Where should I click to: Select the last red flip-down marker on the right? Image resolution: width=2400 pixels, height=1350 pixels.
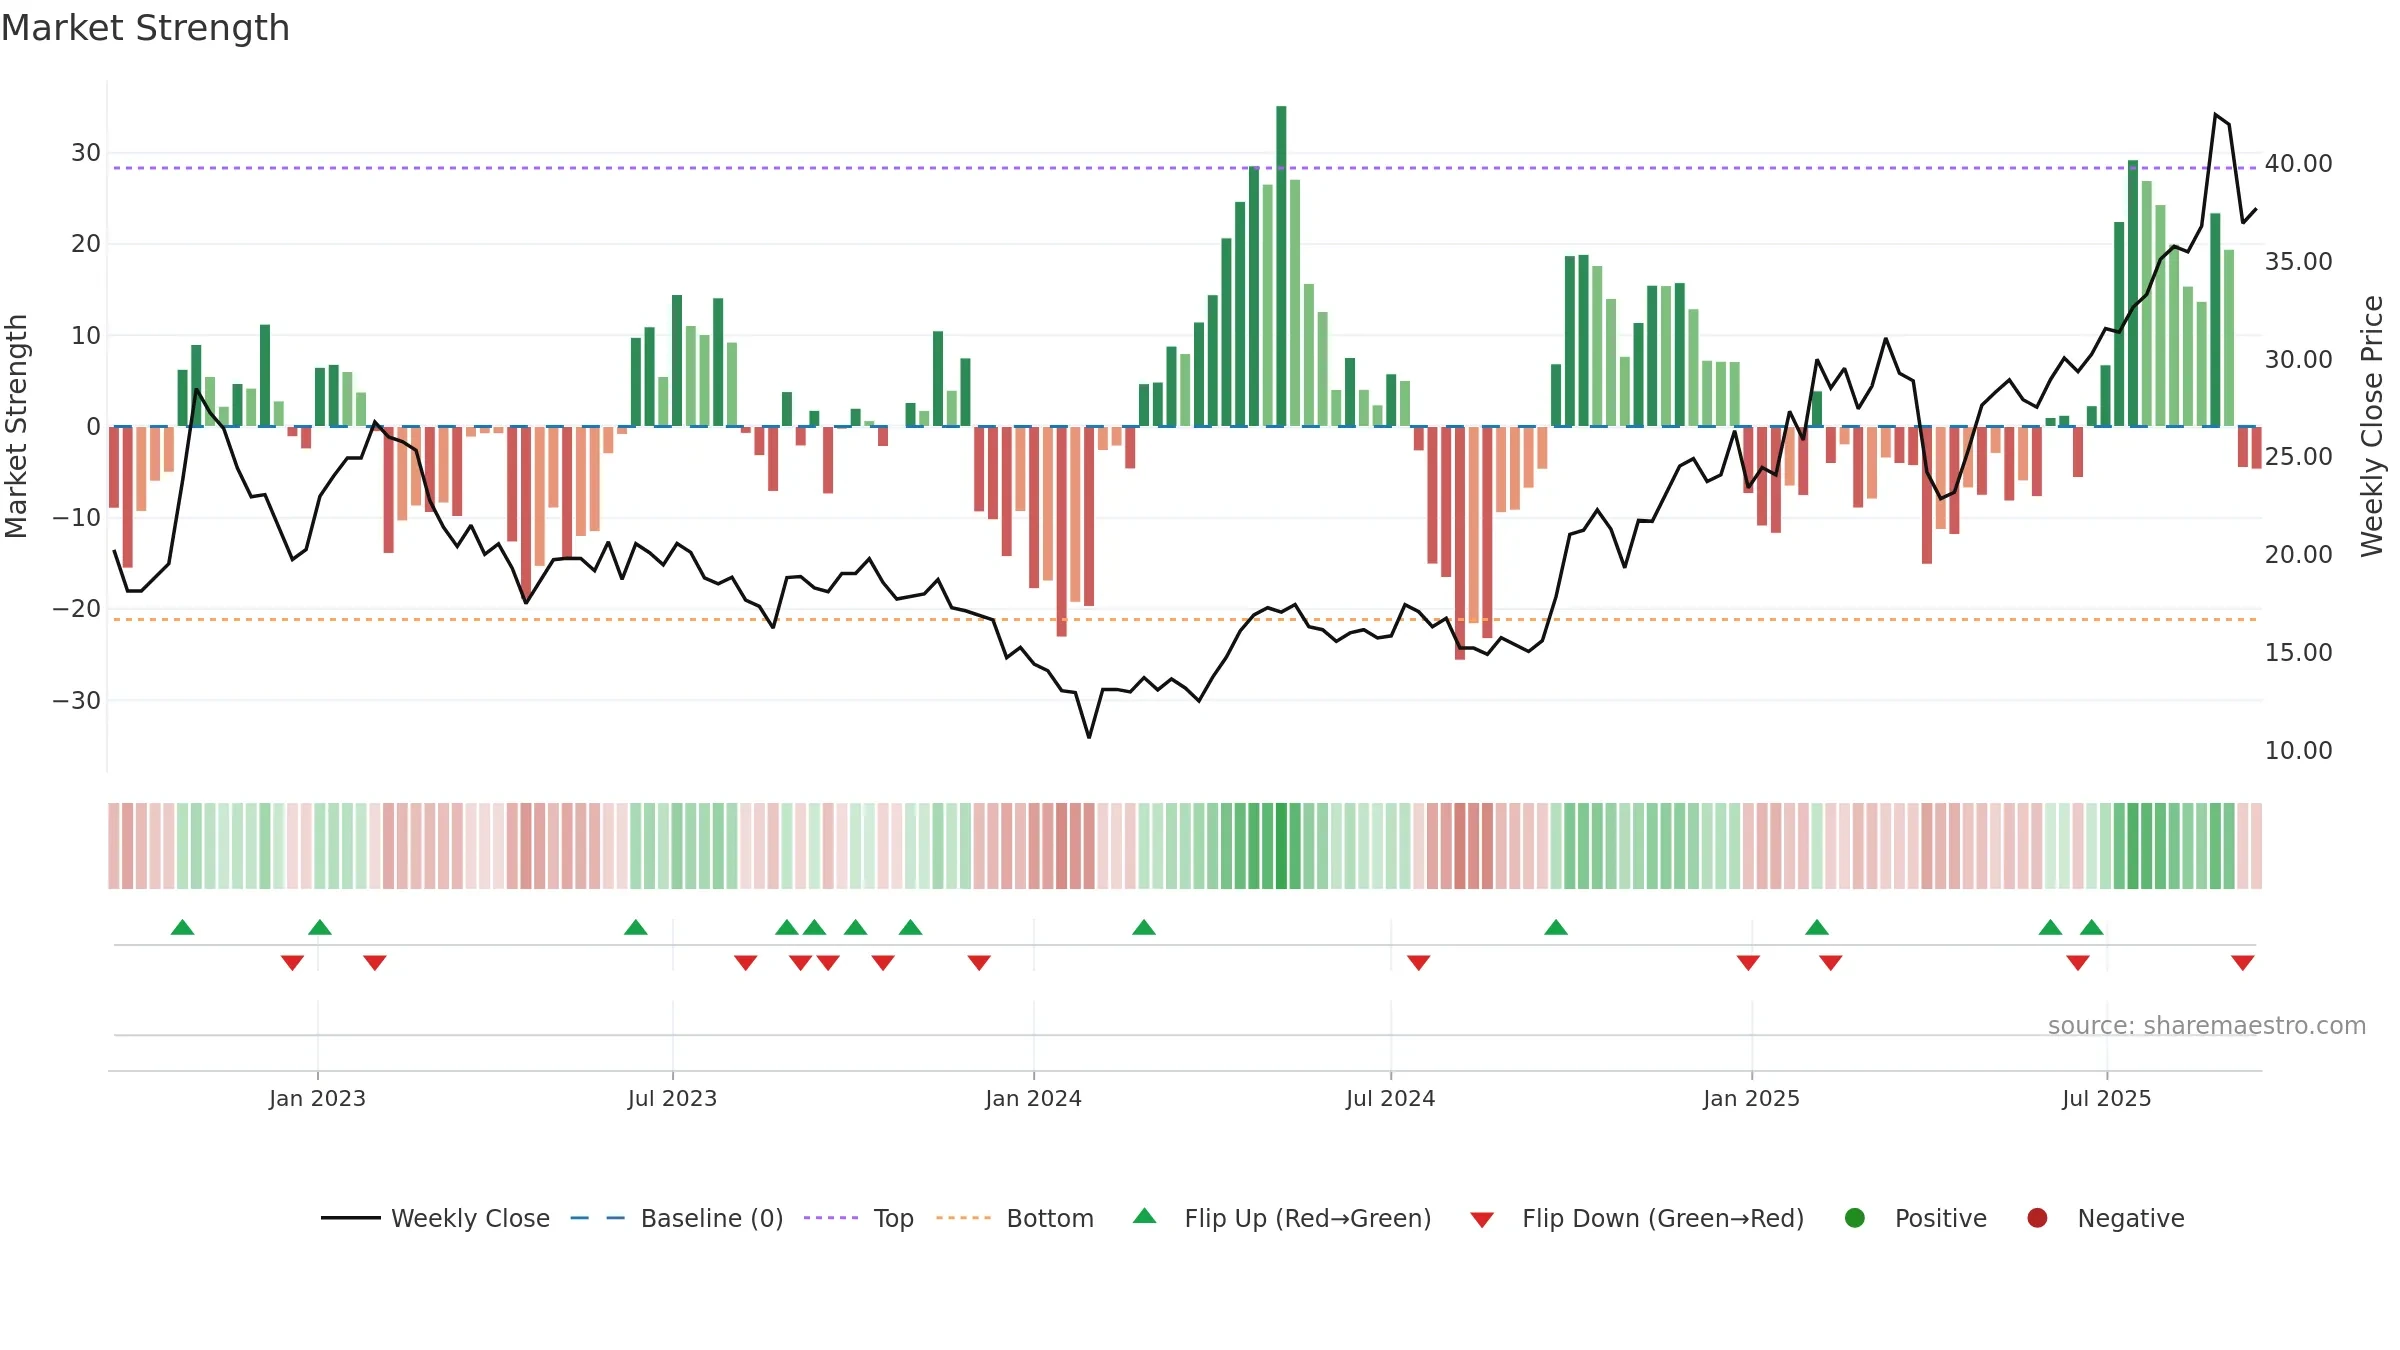pyautogui.click(x=2242, y=962)
